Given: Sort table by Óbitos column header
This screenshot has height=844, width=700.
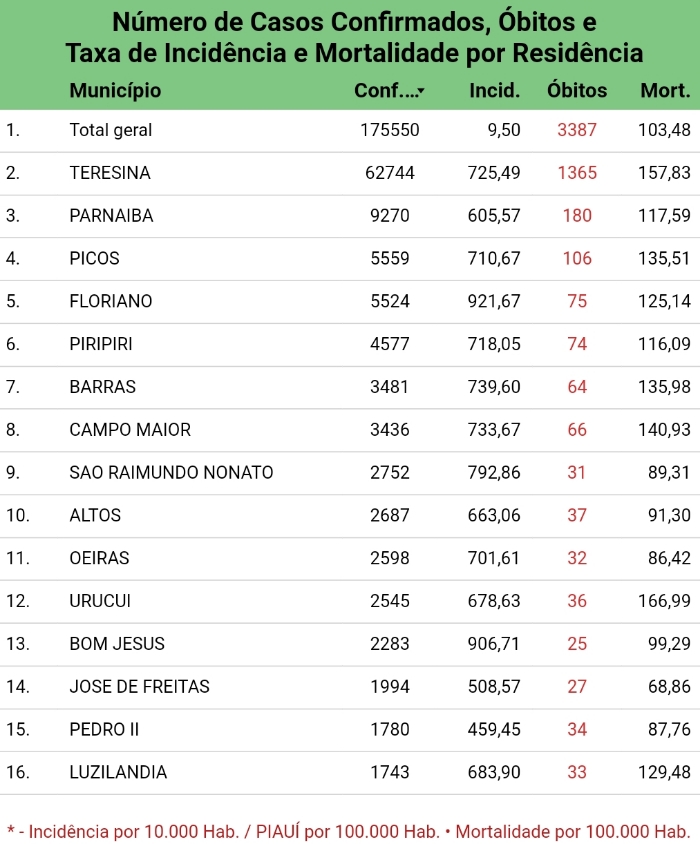Looking at the screenshot, I should pyautogui.click(x=577, y=90).
